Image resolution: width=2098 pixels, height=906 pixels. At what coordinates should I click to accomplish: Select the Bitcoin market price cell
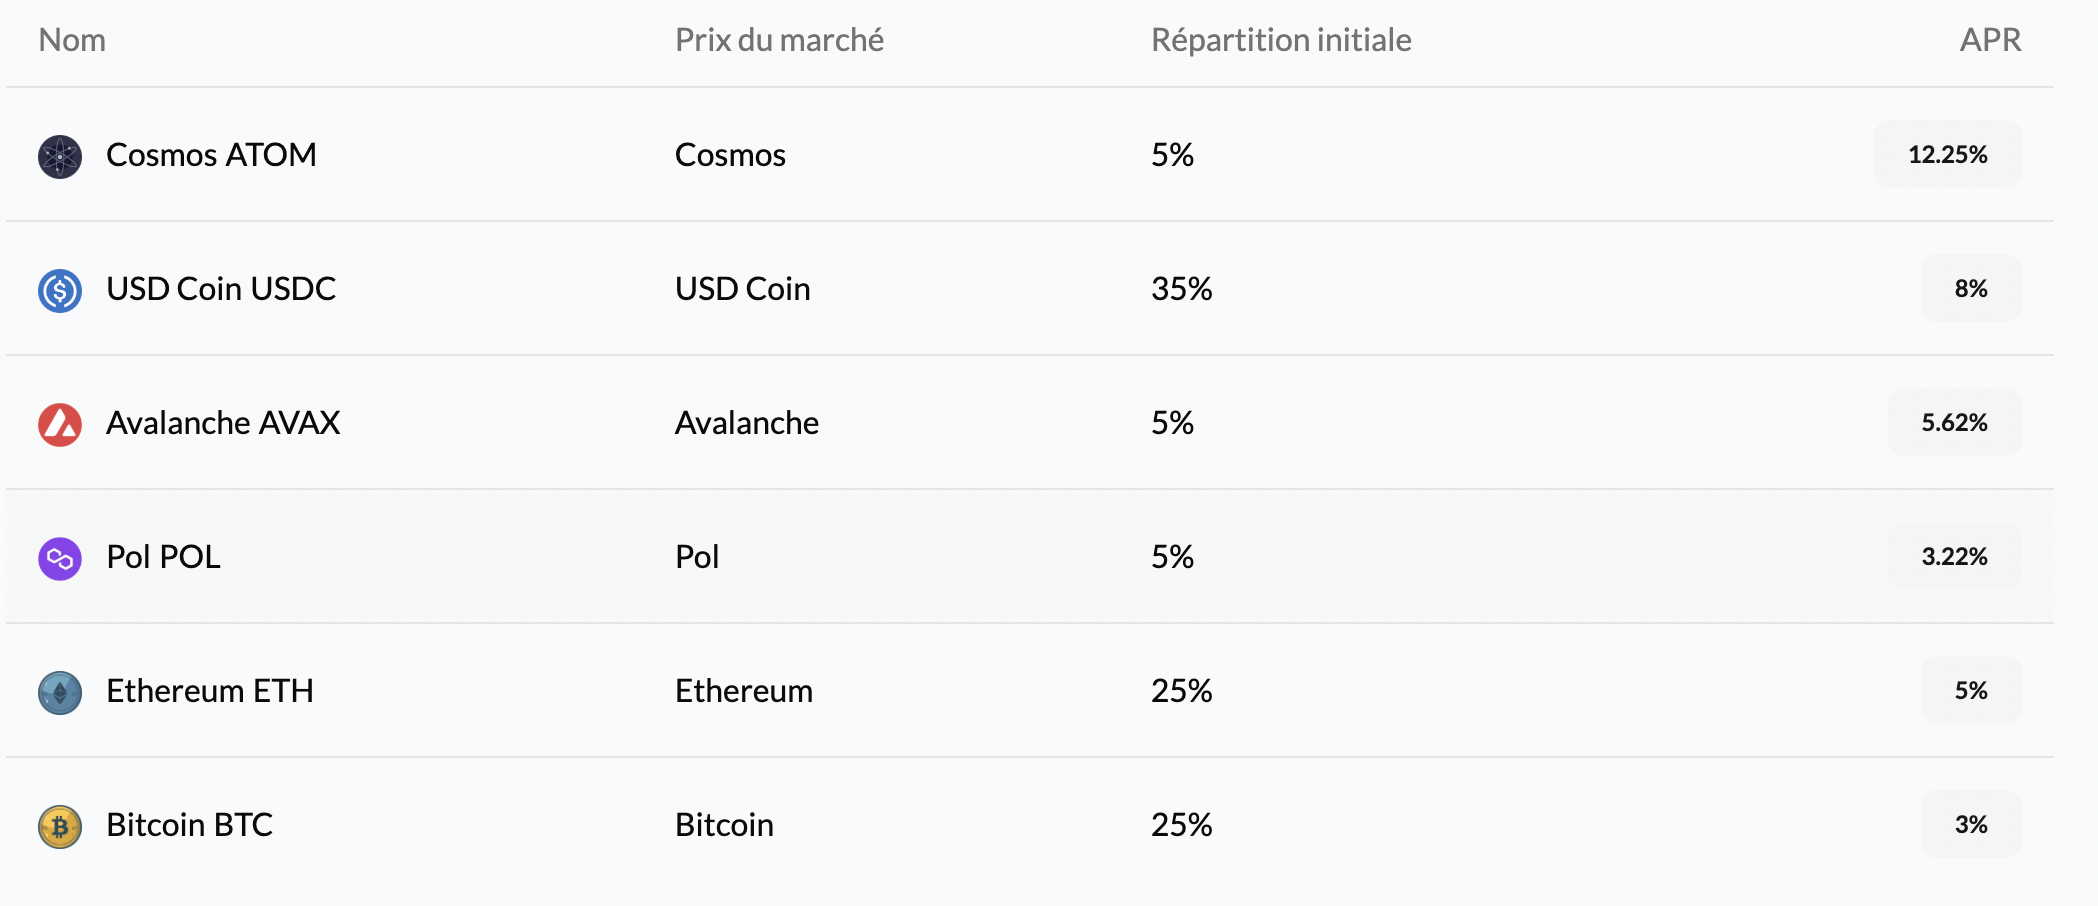pos(724,825)
